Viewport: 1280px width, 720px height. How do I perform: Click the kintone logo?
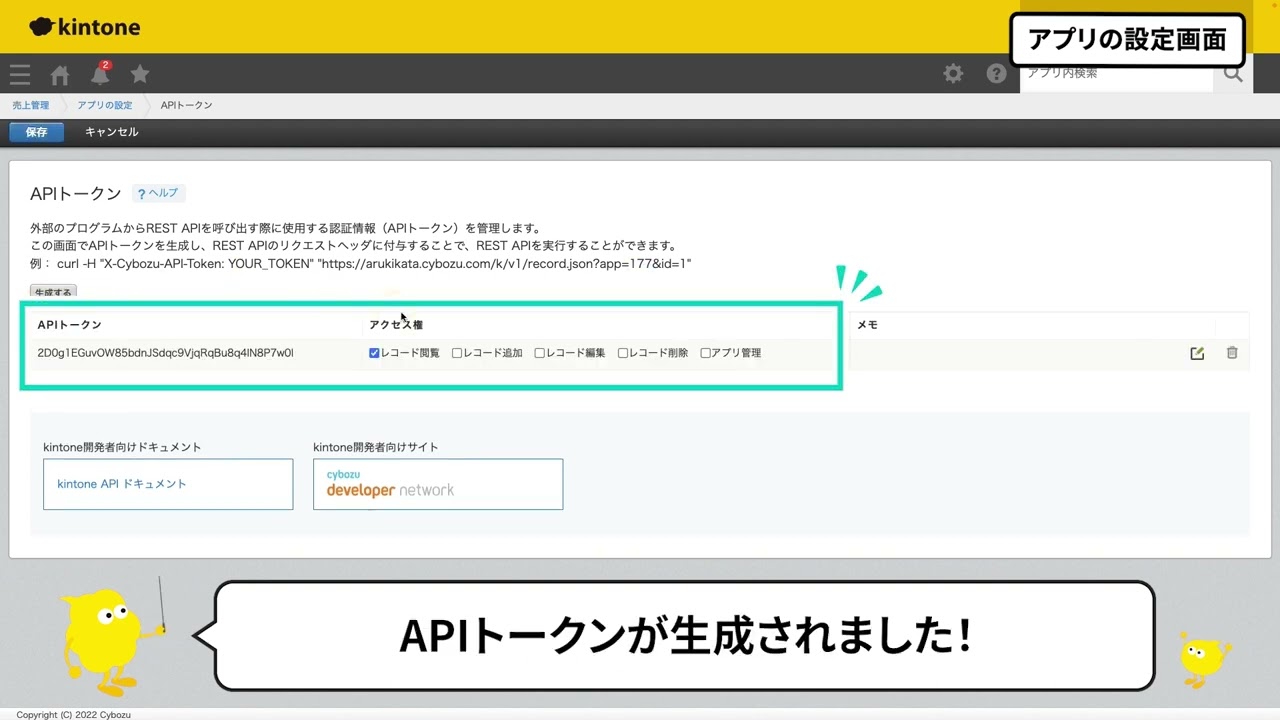85,27
